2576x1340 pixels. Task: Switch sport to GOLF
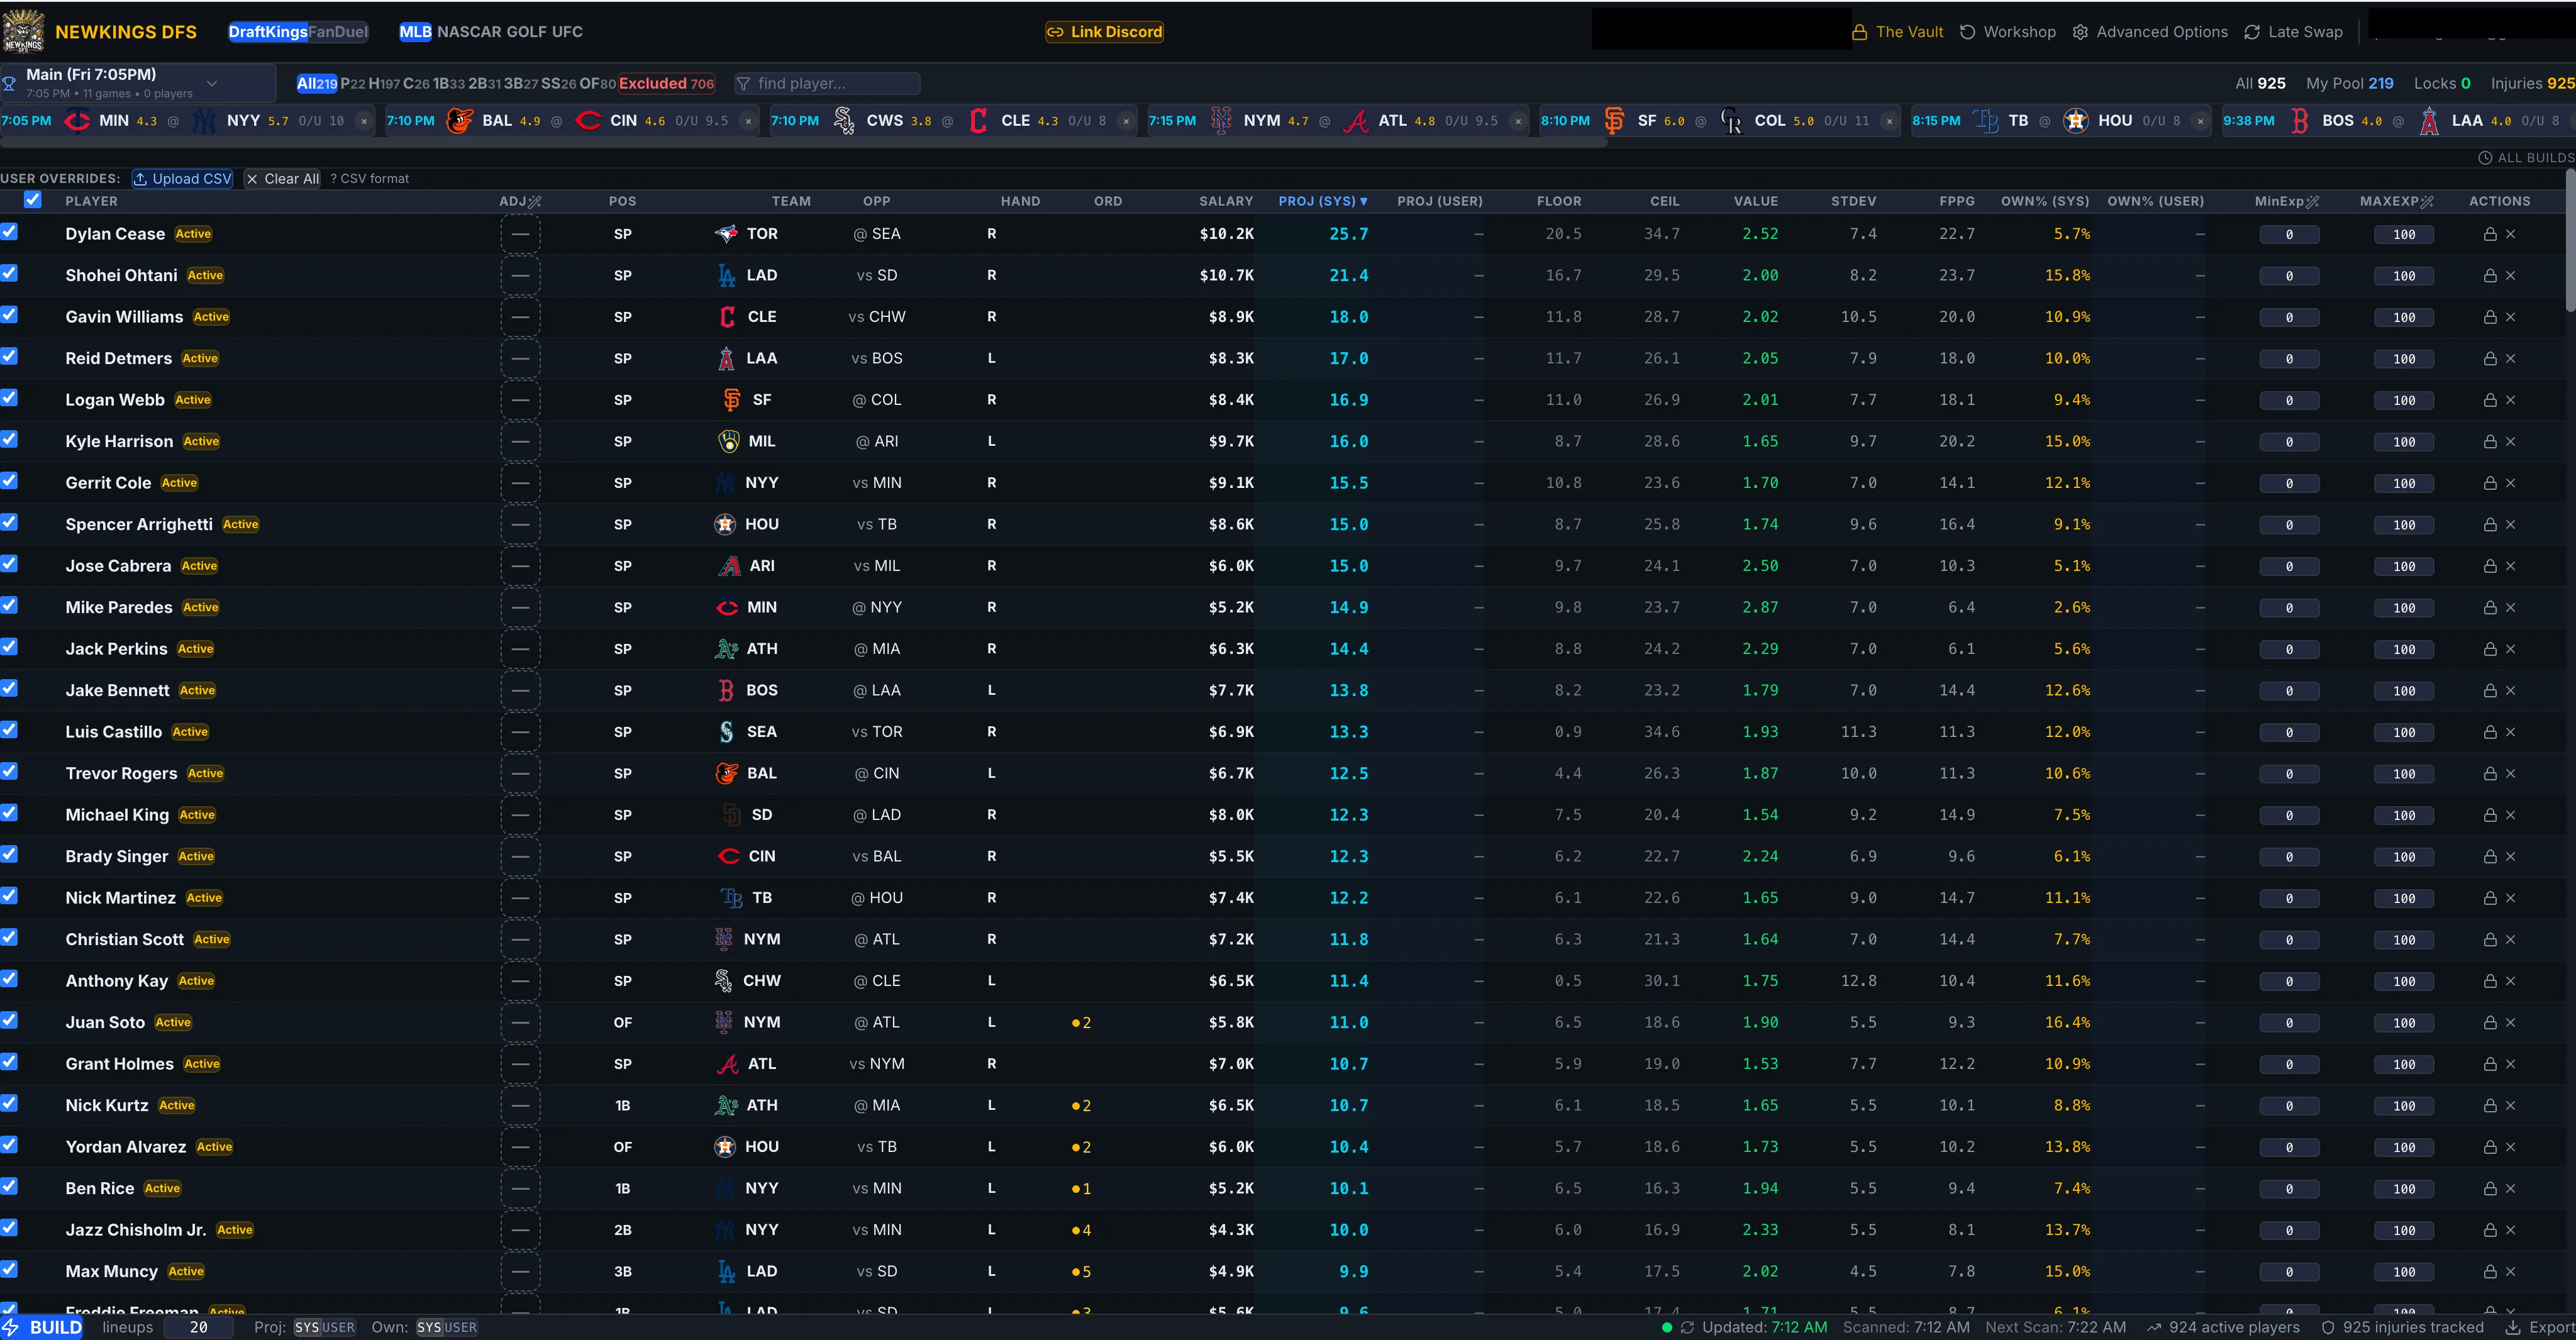coord(527,32)
